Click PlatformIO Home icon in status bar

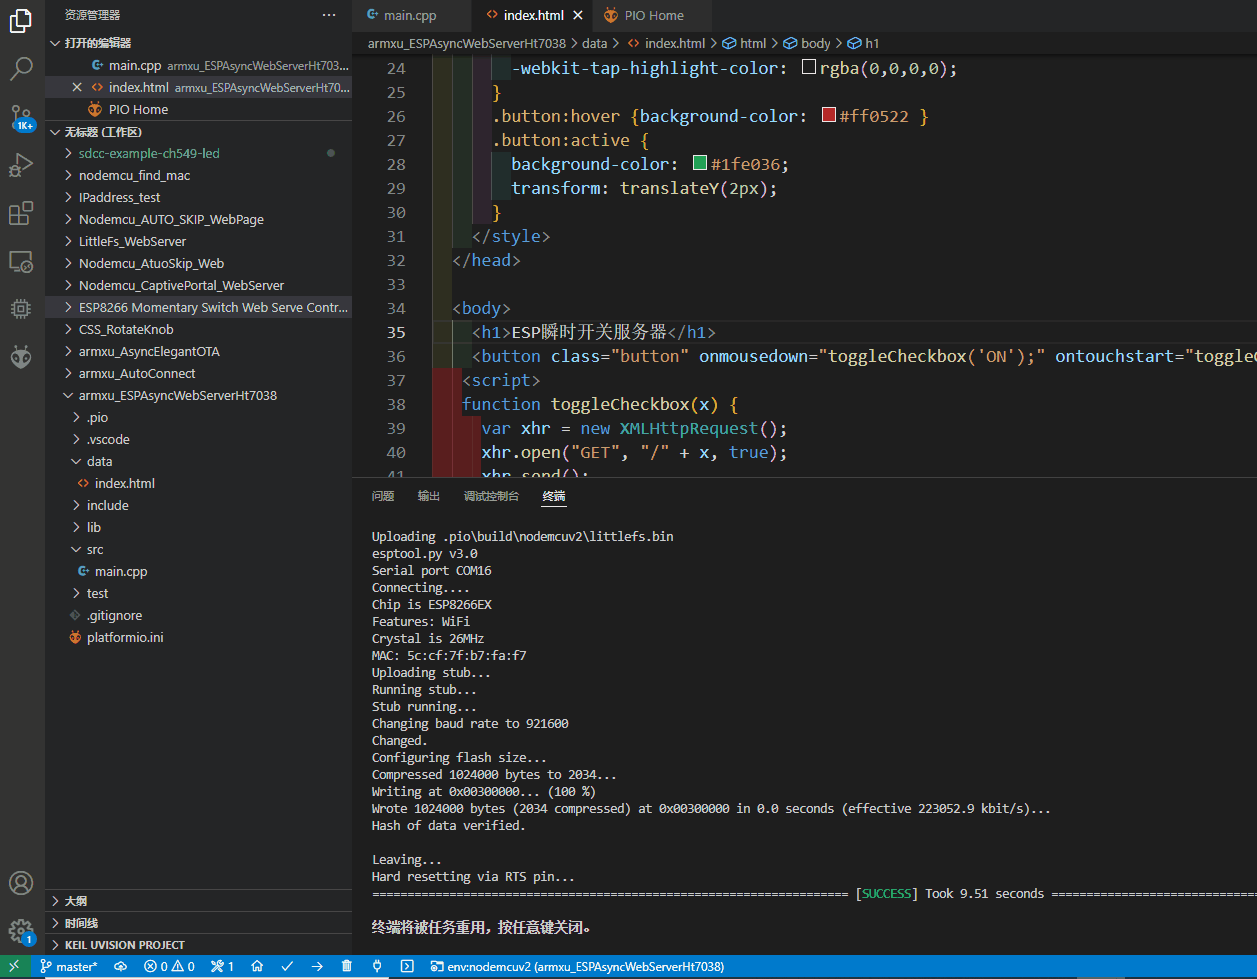[x=257, y=967]
